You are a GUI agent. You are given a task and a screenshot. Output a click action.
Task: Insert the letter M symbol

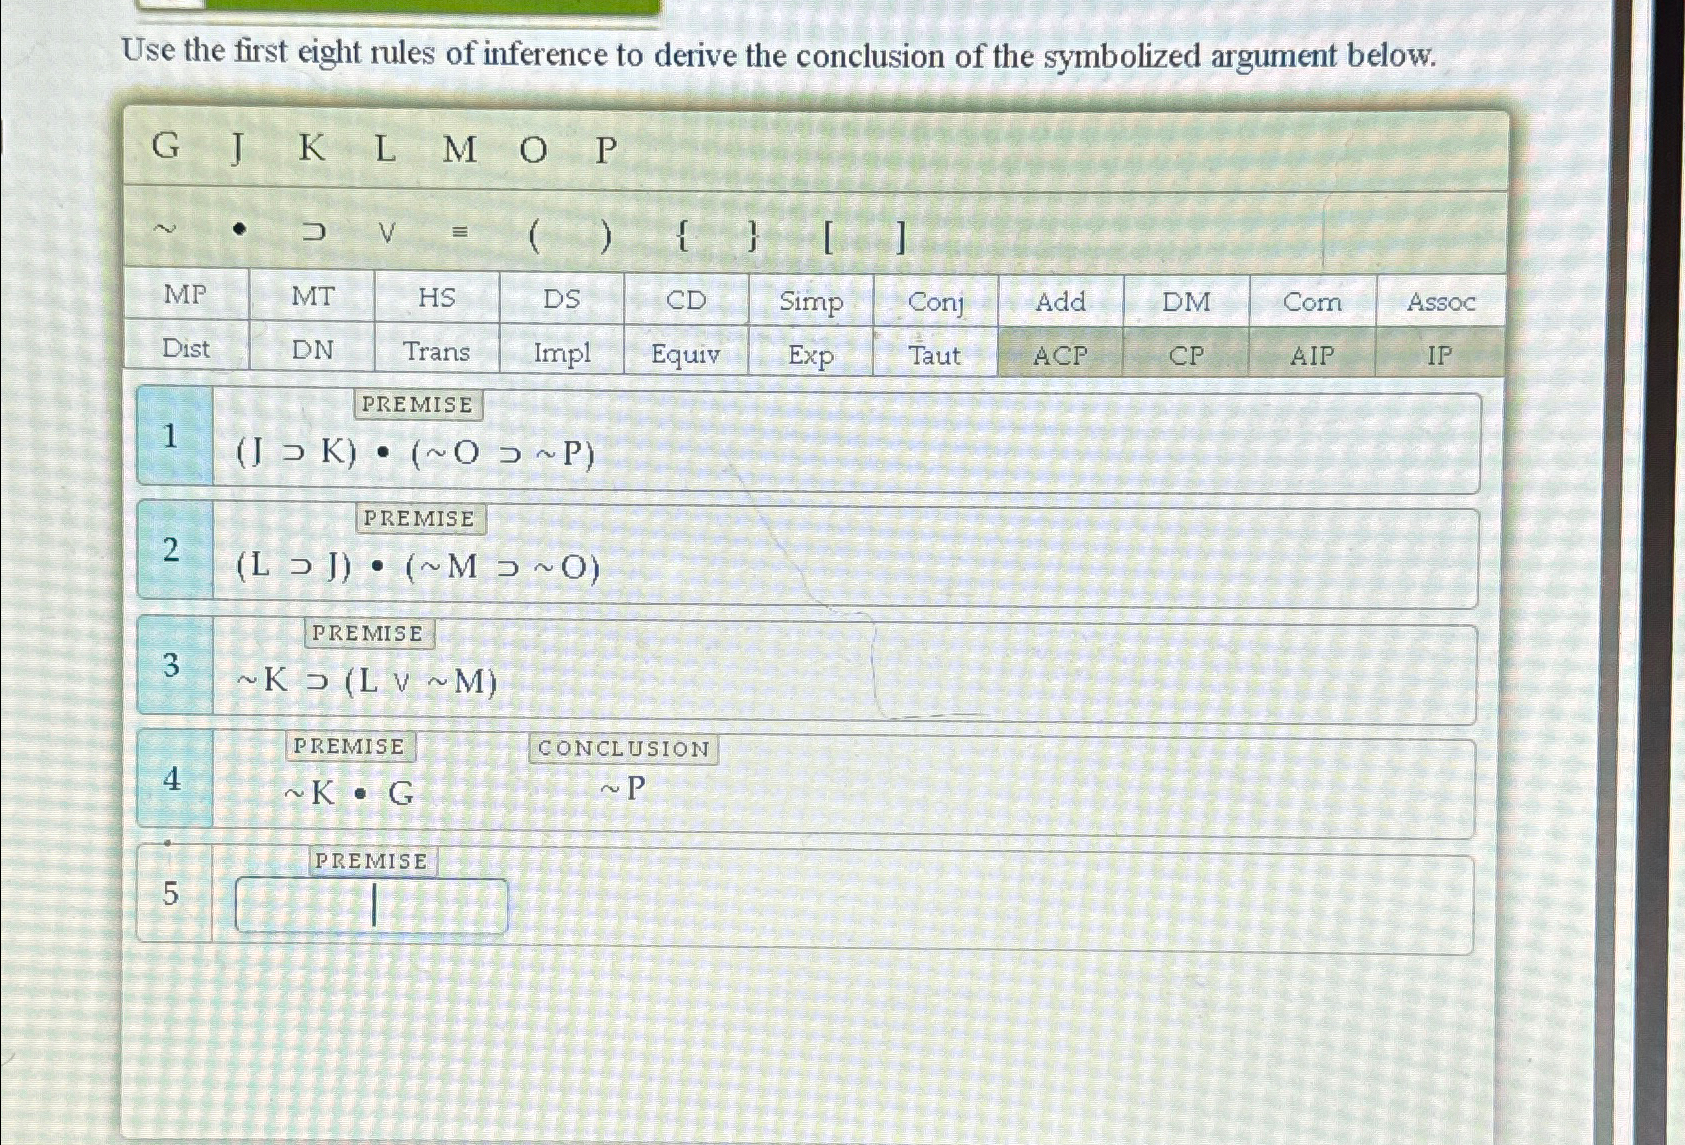459,150
